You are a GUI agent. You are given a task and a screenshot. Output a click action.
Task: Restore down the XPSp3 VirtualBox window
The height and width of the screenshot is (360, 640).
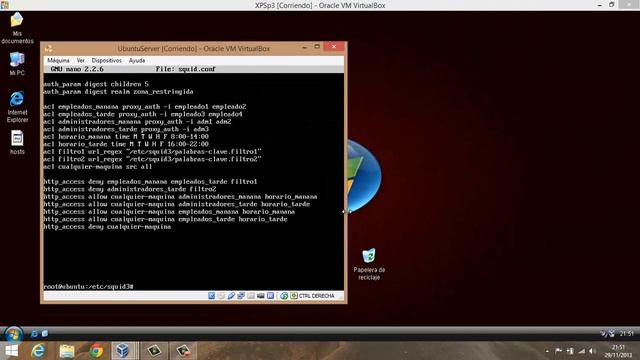[x=611, y=5]
